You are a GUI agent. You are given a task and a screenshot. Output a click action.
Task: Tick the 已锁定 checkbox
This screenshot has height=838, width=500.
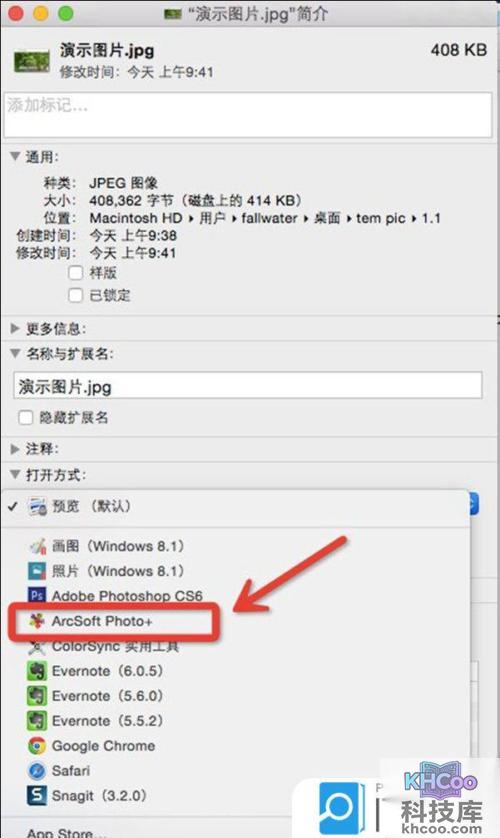[76, 295]
